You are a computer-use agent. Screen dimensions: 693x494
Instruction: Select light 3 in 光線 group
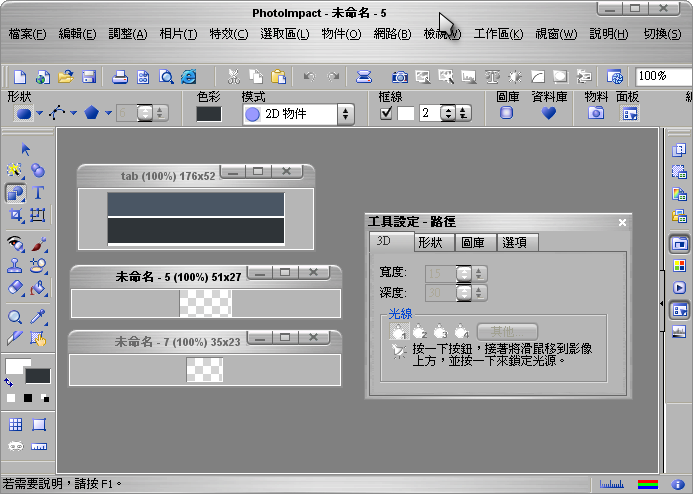(x=441, y=331)
